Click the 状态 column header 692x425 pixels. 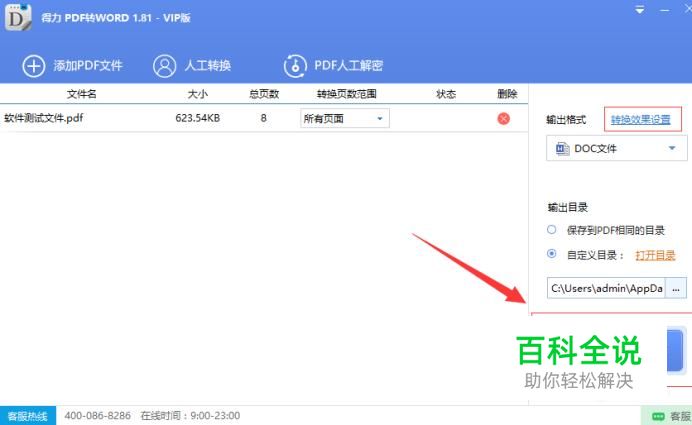pos(446,94)
